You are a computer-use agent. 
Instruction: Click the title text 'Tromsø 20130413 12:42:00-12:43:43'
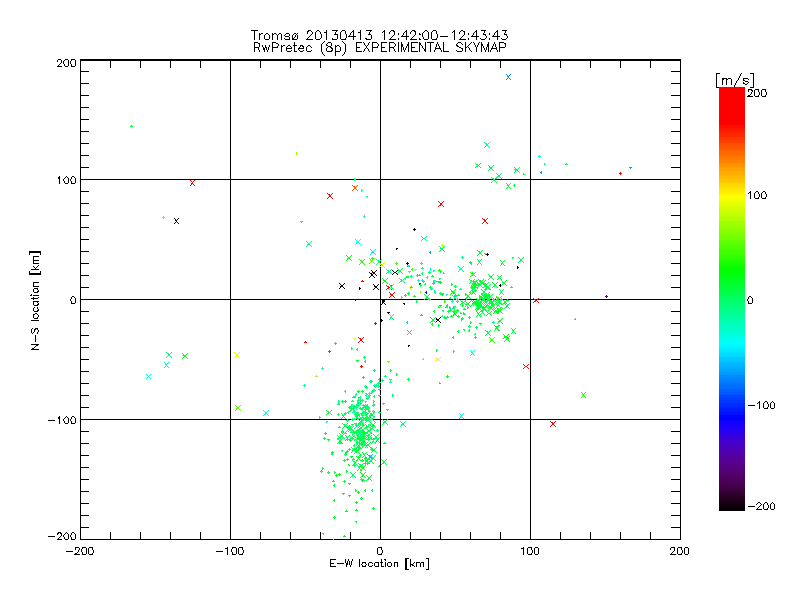[x=379, y=35]
